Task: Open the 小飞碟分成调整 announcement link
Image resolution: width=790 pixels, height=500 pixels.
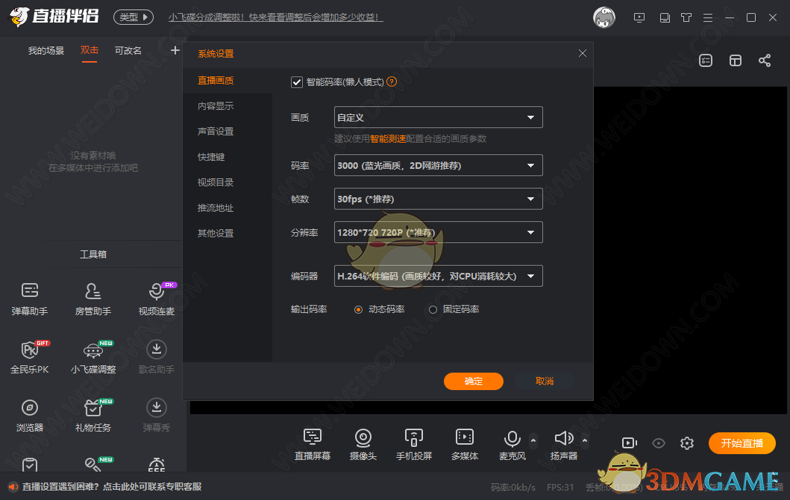Action: click(x=276, y=17)
